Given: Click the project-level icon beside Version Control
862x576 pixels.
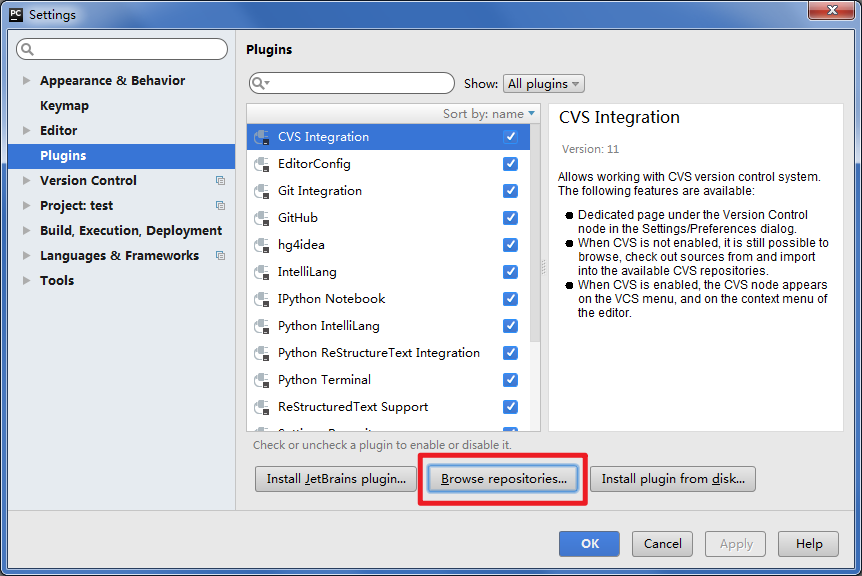Looking at the screenshot, I should (x=220, y=180).
